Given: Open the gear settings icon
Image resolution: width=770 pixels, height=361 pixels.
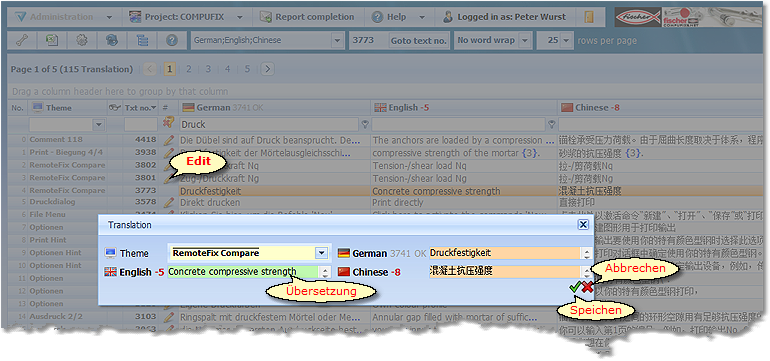Looking at the screenshot, I should tap(82, 41).
